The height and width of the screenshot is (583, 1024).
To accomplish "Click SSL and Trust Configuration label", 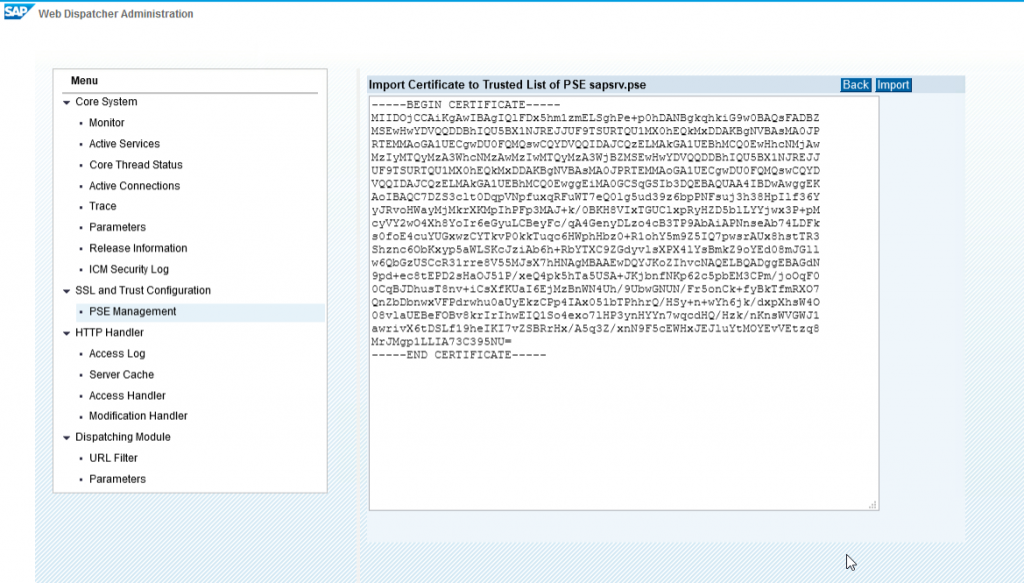I will click(x=143, y=291).
